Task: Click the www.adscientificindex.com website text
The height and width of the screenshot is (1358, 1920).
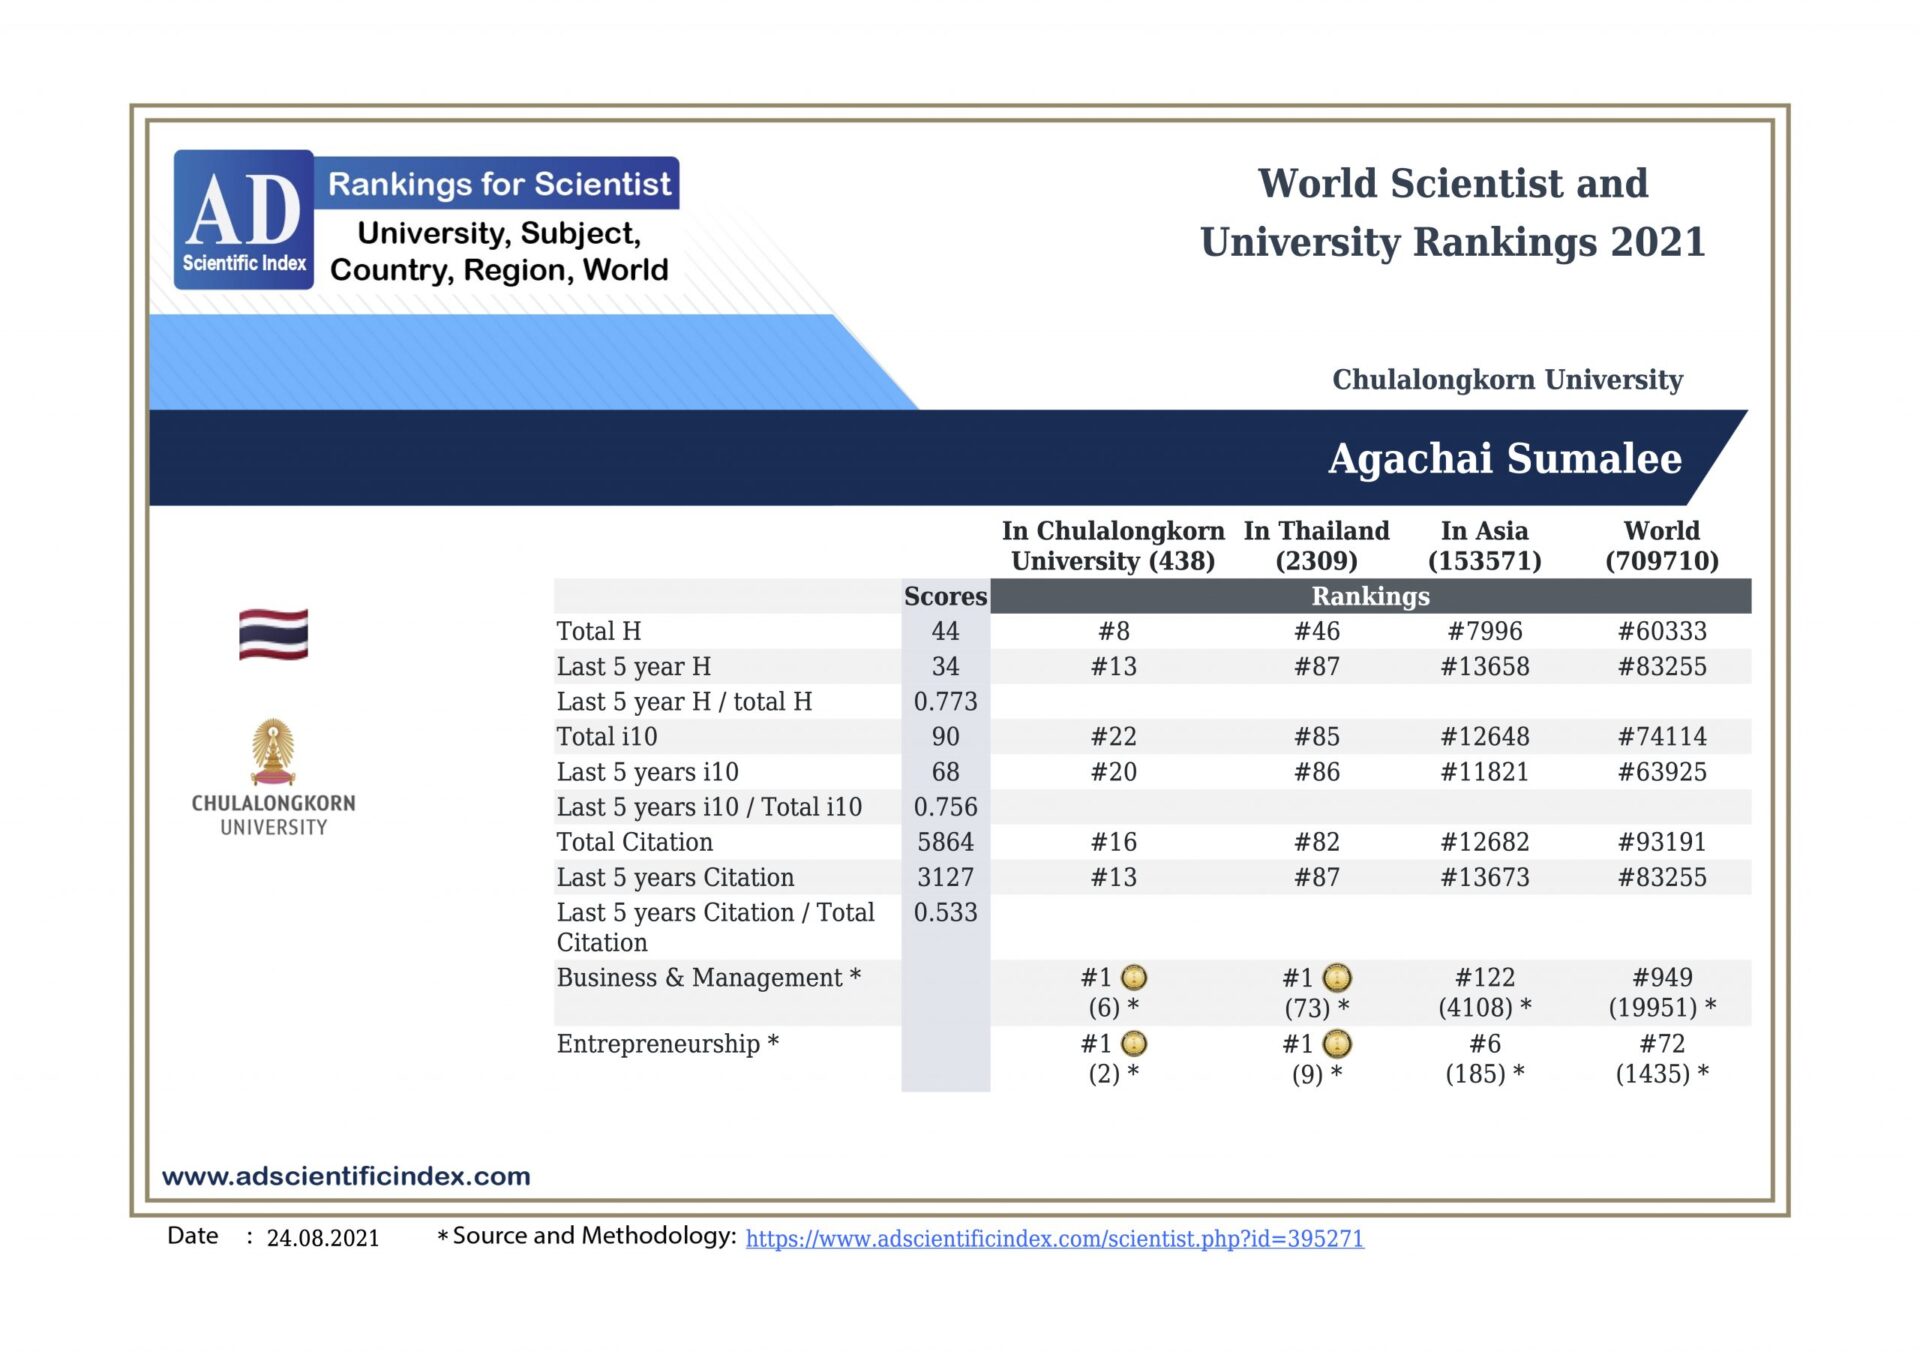Action: [346, 1176]
